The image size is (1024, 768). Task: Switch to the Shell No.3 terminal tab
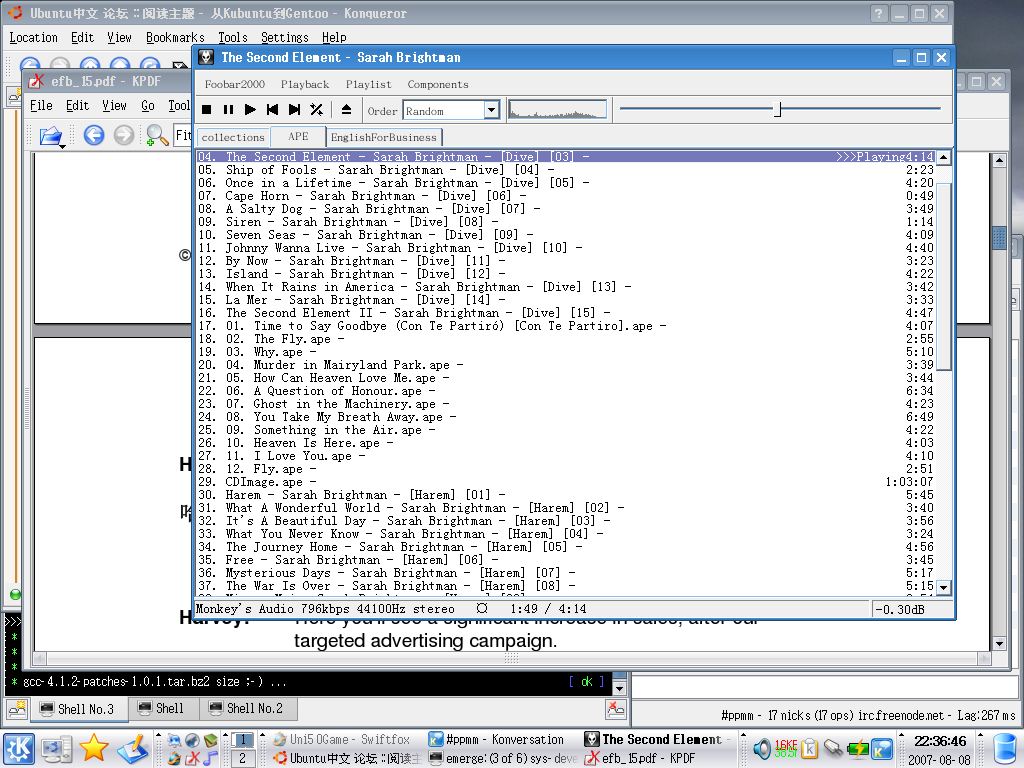pos(78,709)
